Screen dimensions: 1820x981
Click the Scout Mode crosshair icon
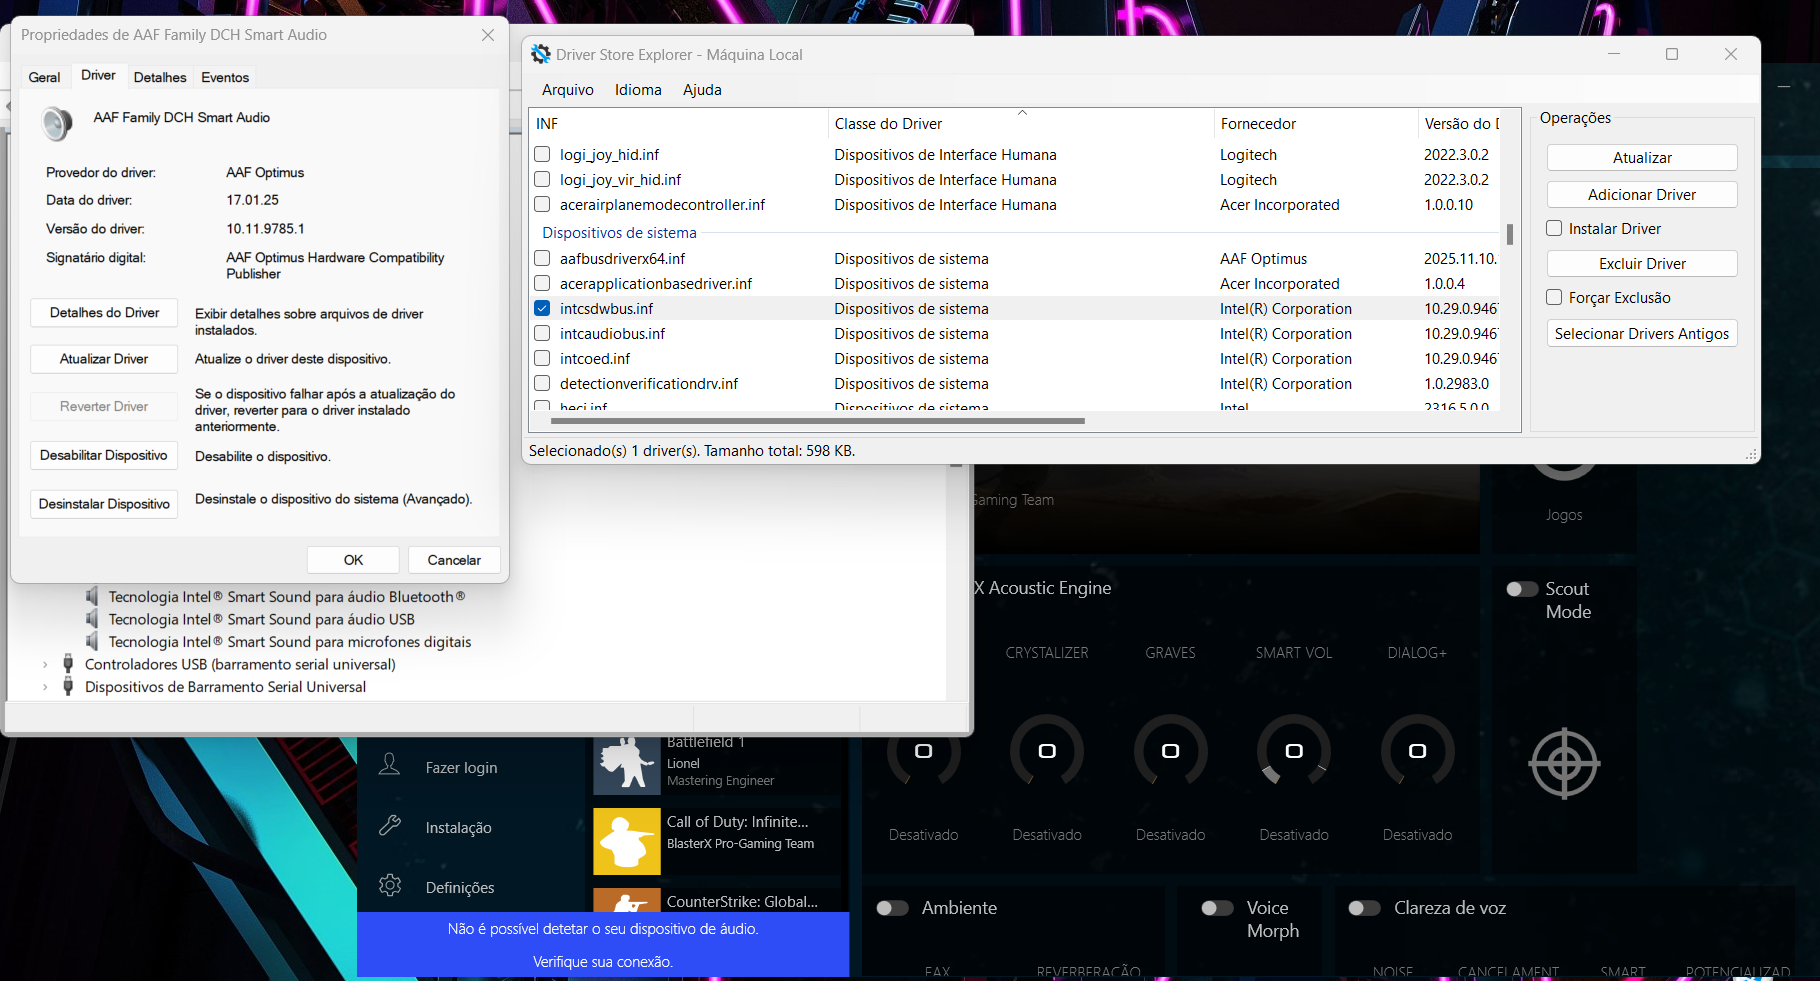1564,764
